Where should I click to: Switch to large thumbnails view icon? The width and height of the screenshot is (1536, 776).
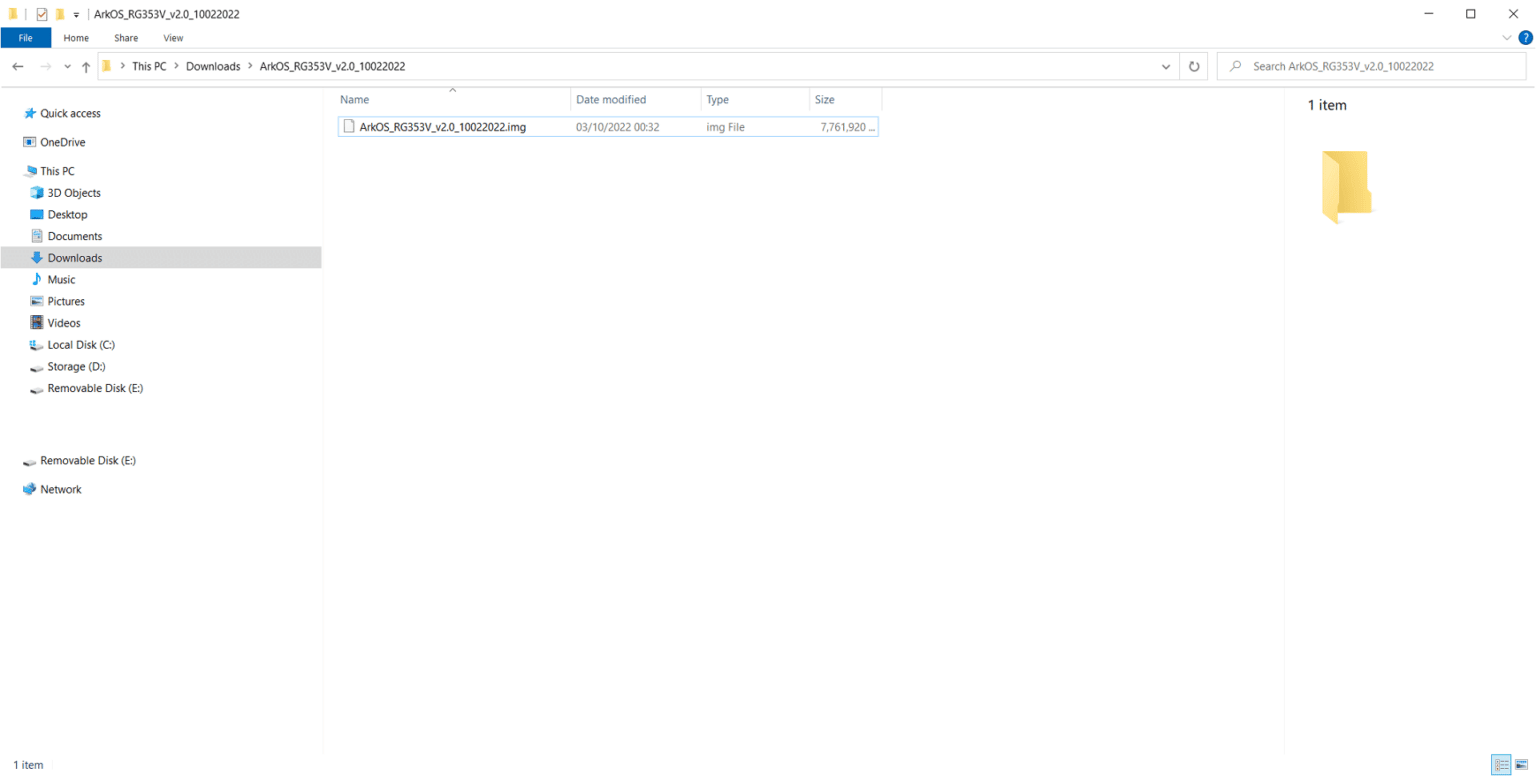(x=1521, y=765)
